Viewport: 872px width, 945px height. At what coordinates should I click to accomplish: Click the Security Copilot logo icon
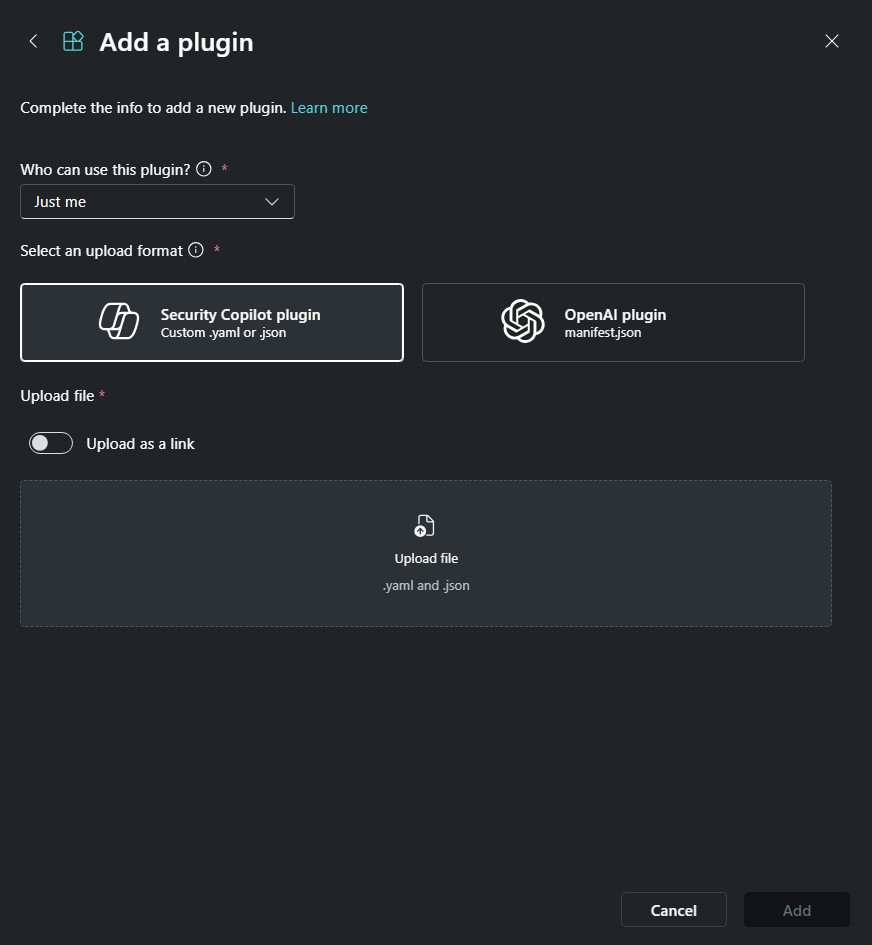119,322
